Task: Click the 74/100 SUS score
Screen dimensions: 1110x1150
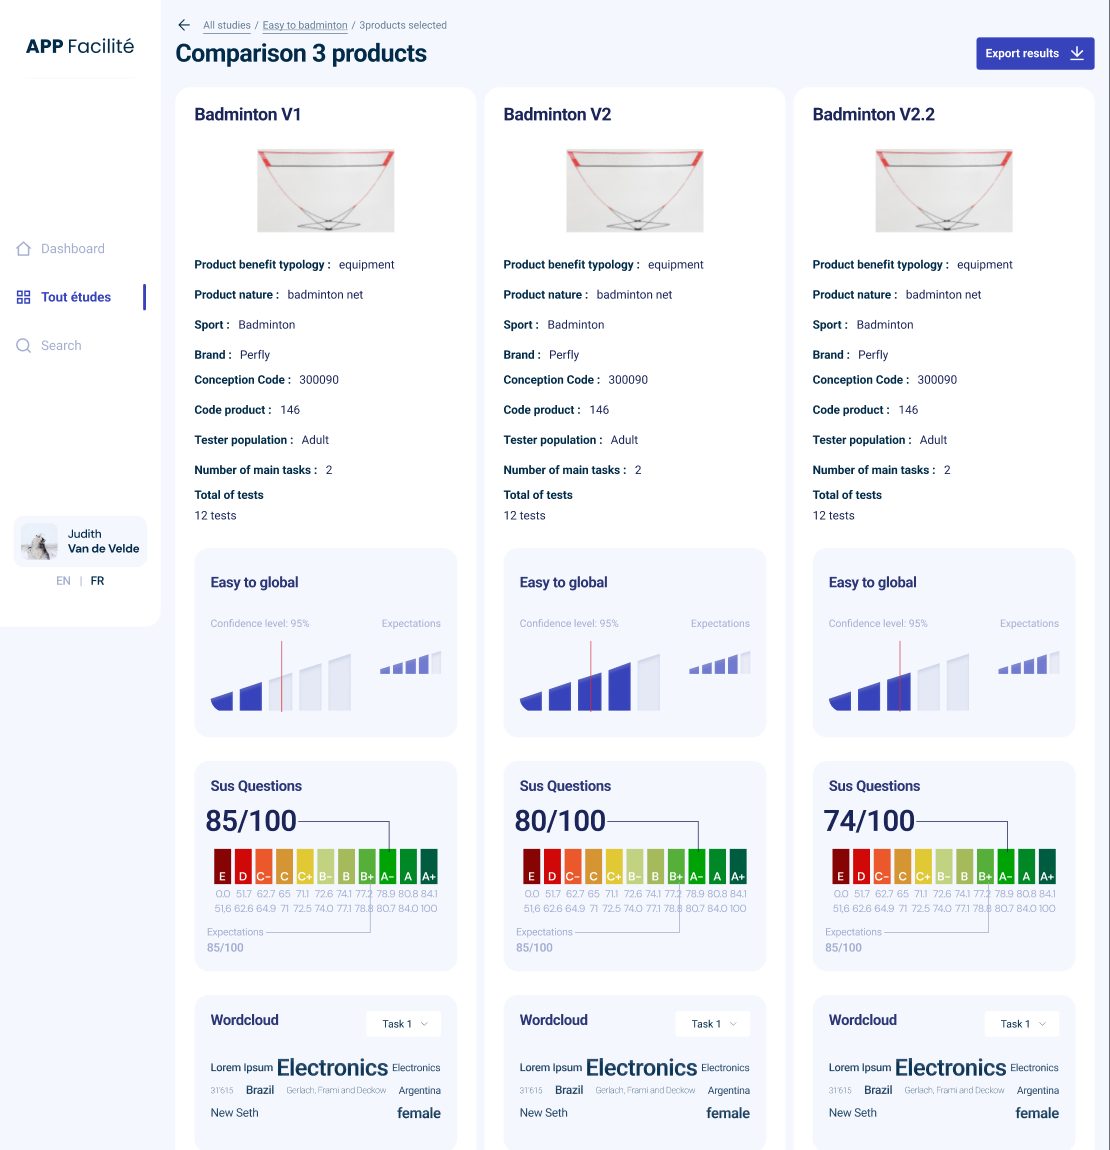Action: pyautogui.click(x=869, y=821)
